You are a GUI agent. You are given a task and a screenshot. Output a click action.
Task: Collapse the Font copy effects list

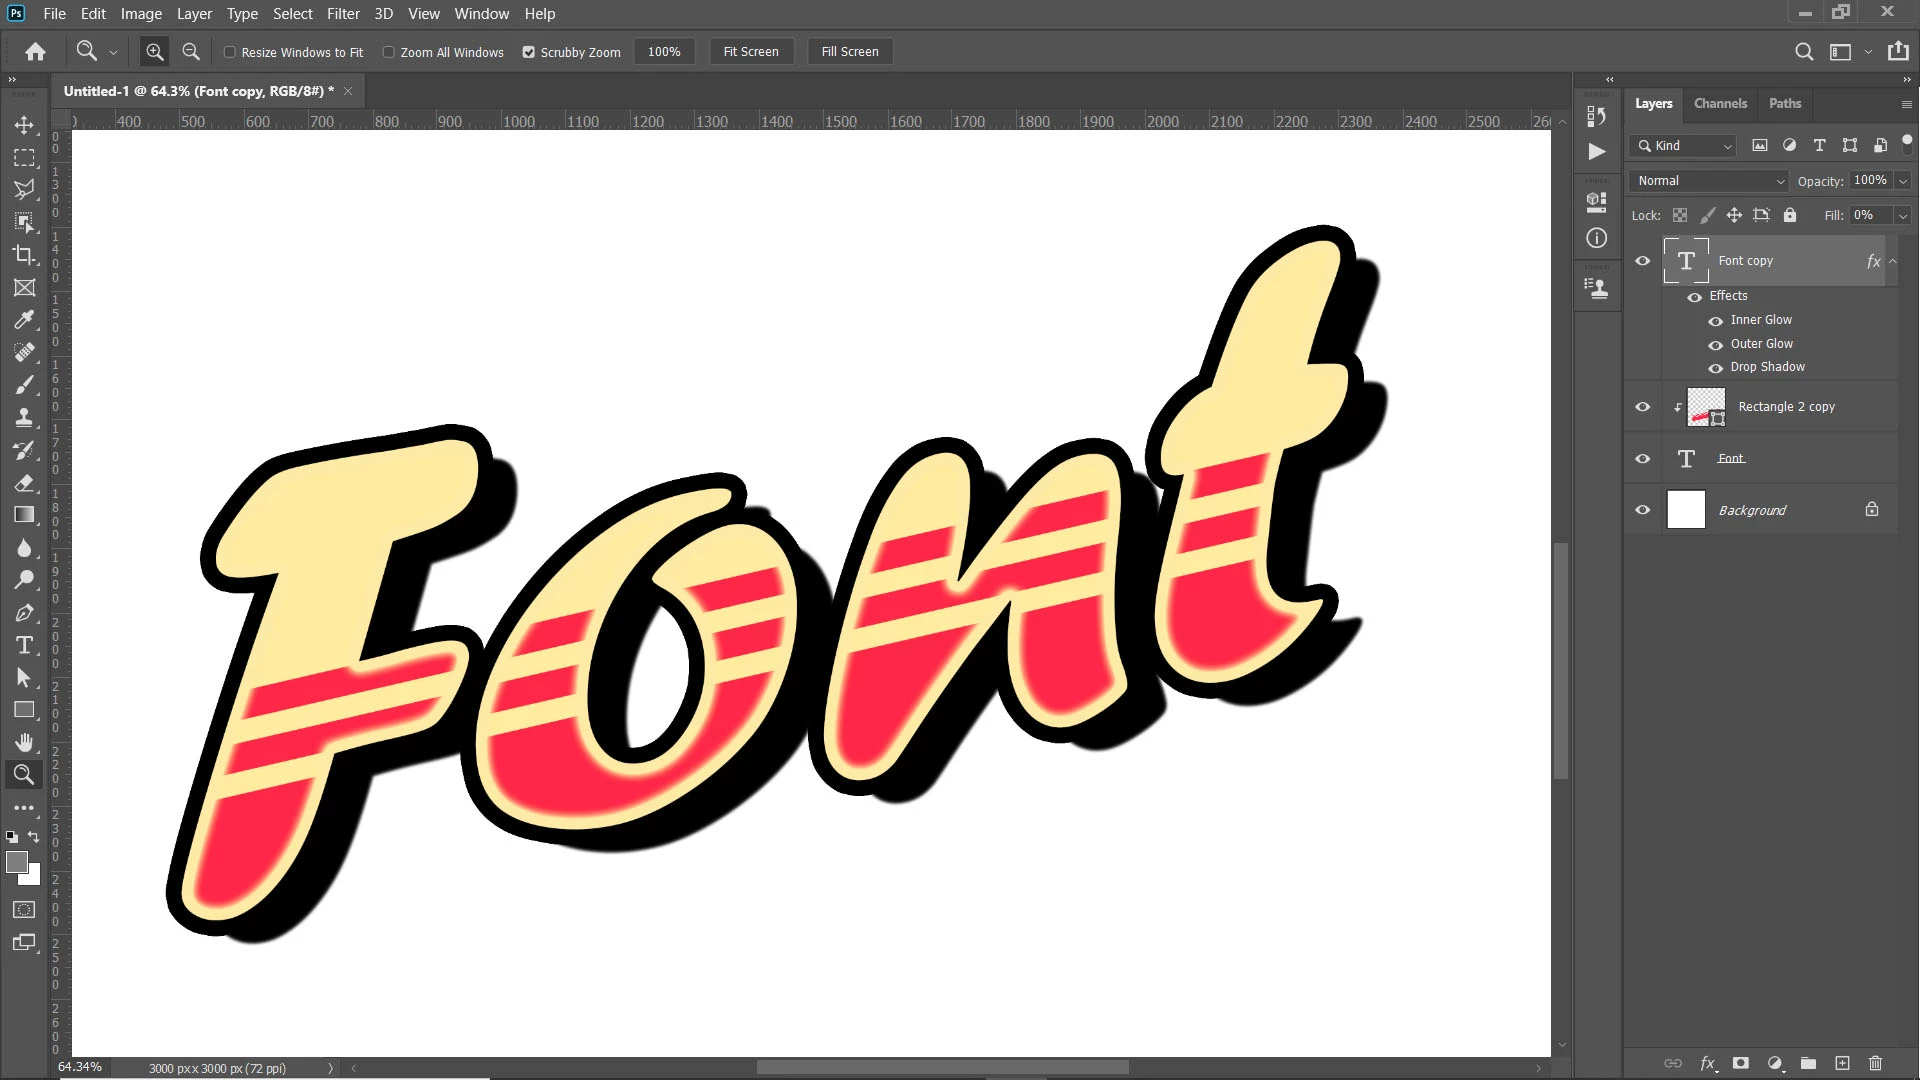coord(1892,261)
